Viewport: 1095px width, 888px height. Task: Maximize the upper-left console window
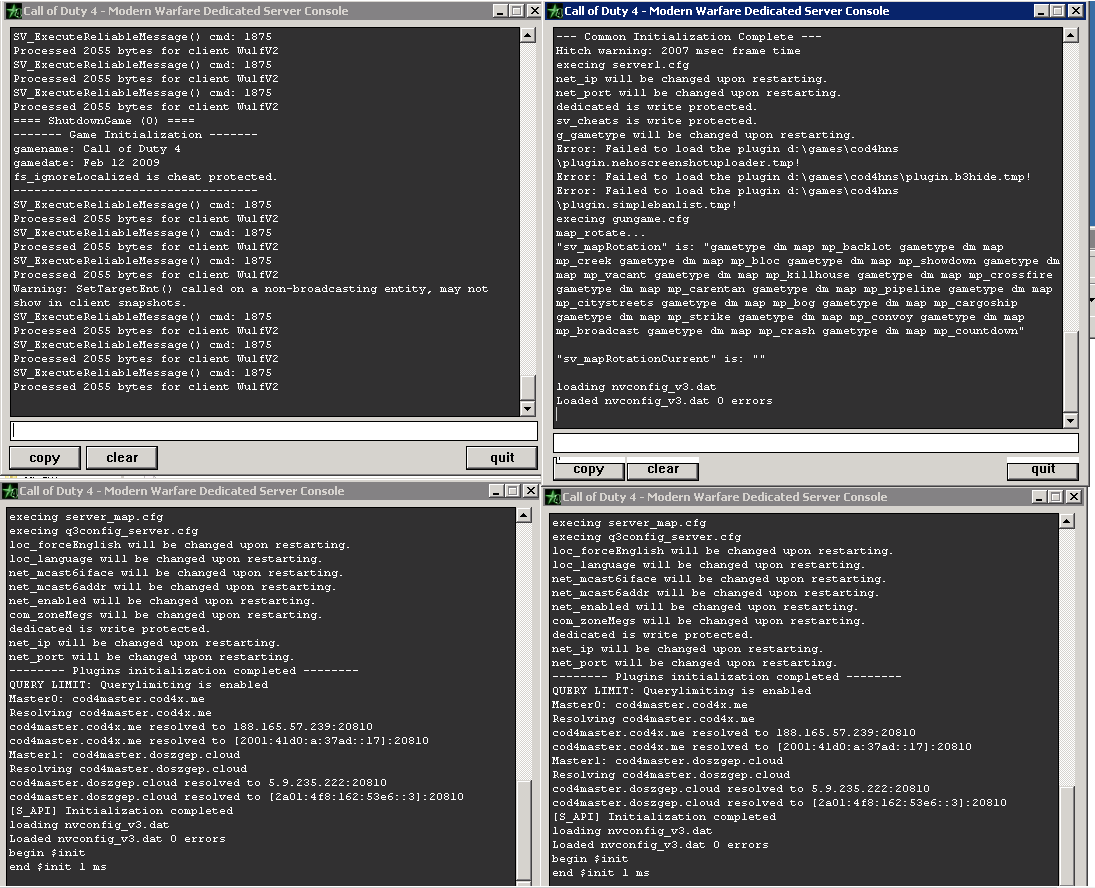pos(516,10)
